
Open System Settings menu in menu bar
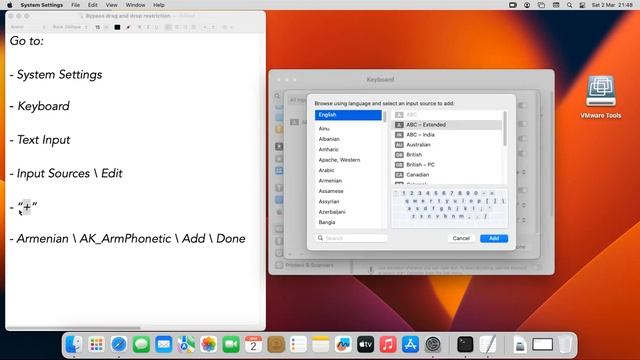click(x=42, y=5)
